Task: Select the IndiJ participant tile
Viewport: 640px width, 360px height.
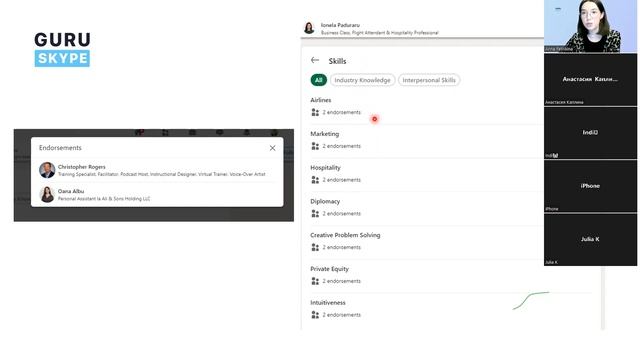Action: click(590, 133)
